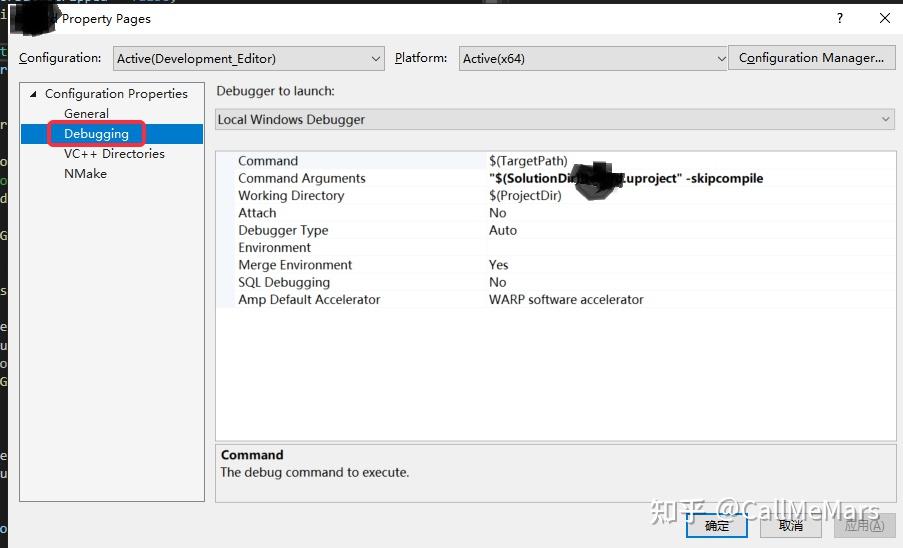
Task: Click the 取消 (Cancel) button
Action: click(791, 526)
